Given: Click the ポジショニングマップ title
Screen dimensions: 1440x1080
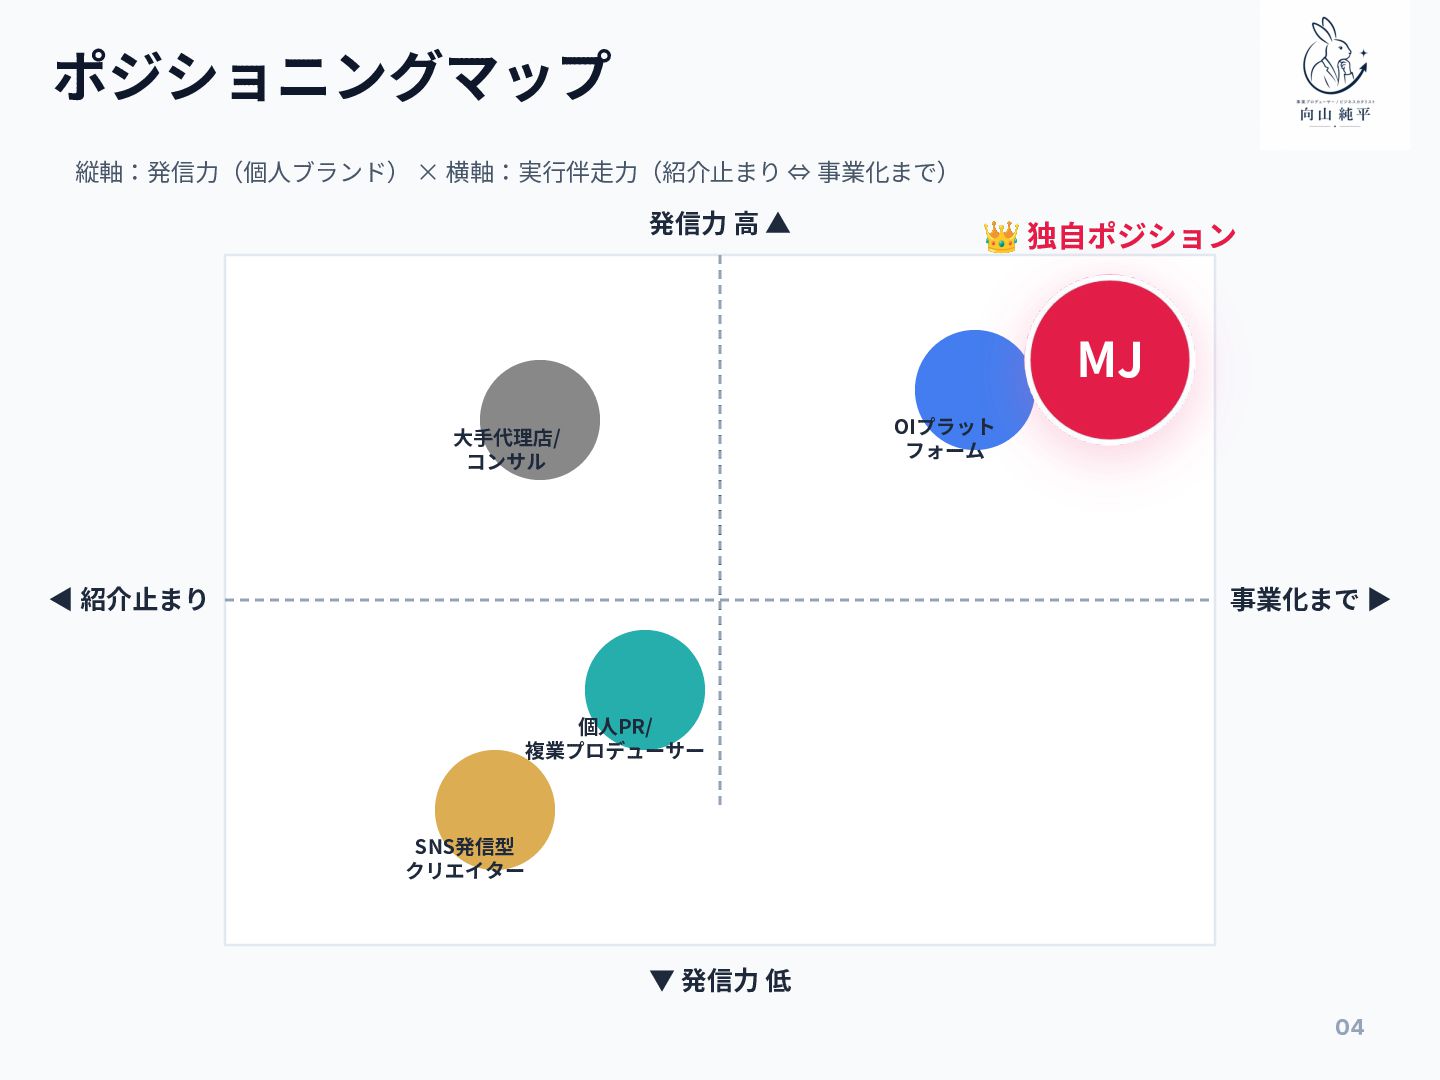Looking at the screenshot, I should (x=331, y=76).
